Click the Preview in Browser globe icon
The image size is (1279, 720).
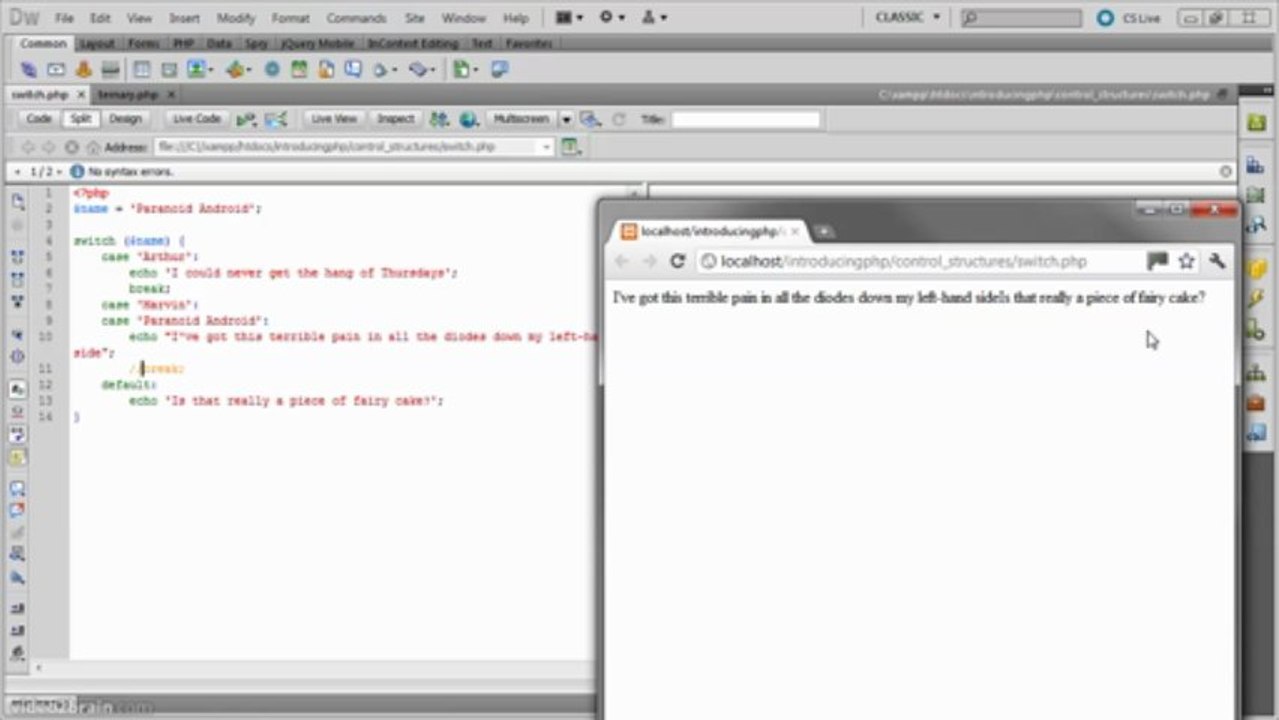[x=468, y=119]
